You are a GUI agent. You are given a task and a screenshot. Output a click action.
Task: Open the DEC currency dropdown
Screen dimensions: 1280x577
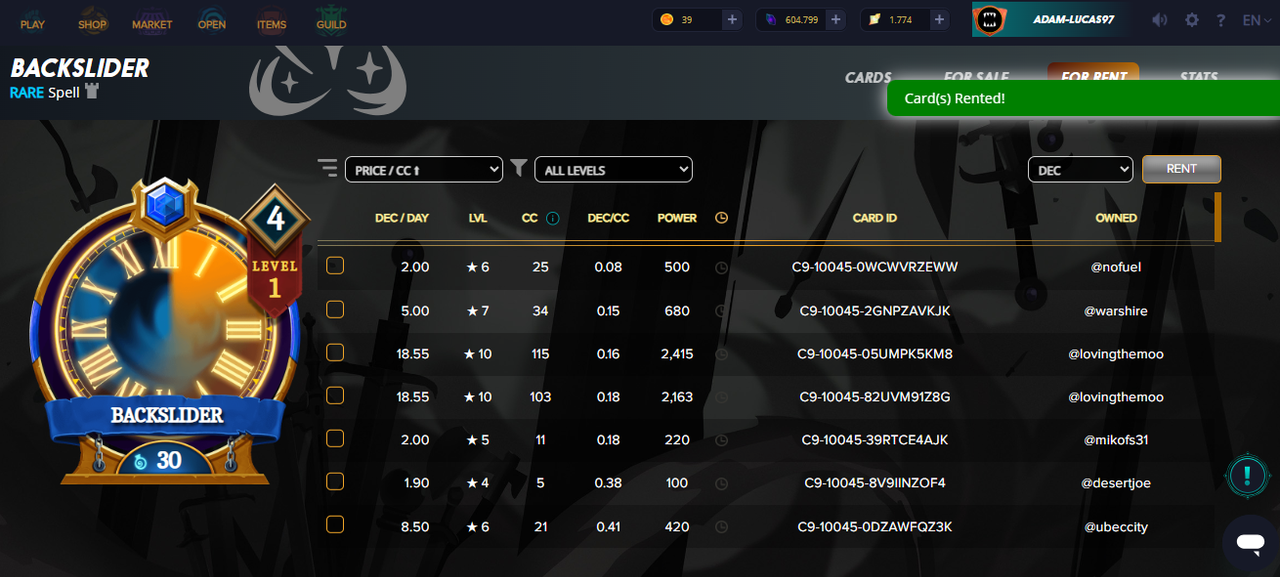pyautogui.click(x=1080, y=170)
